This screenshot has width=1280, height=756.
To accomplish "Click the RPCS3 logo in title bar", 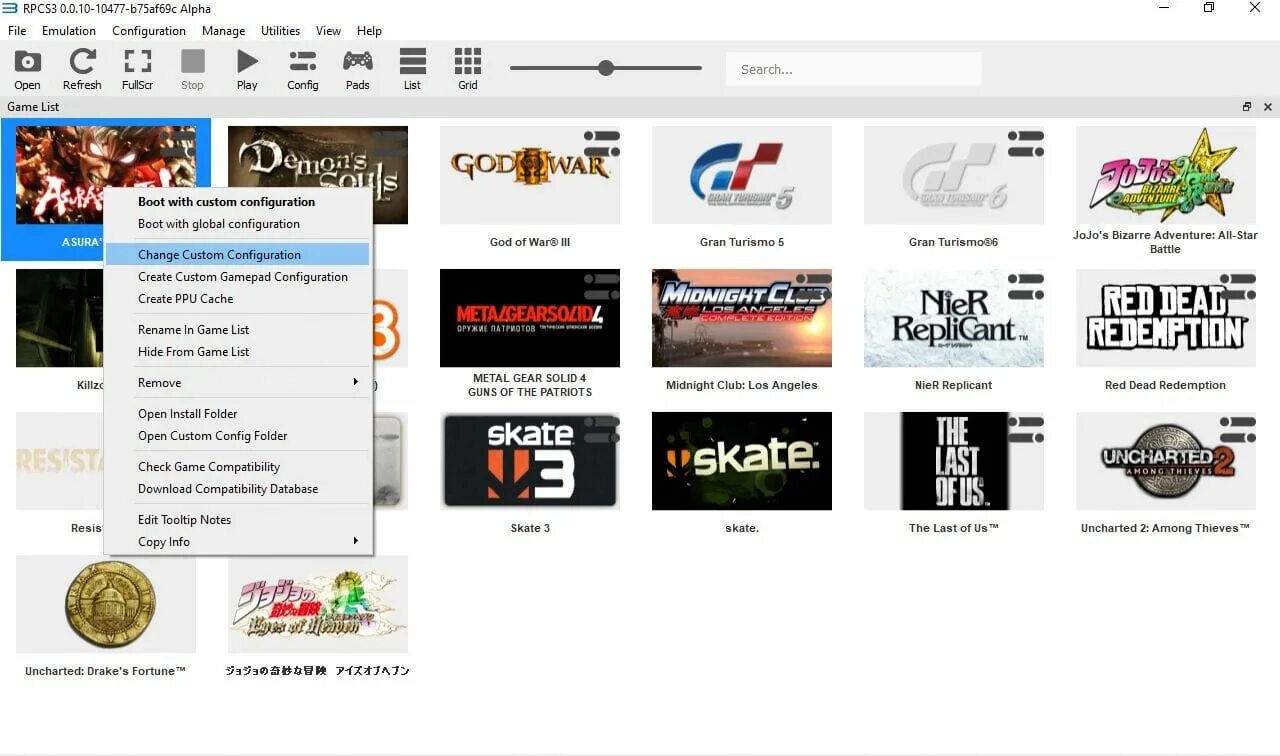I will click(10, 8).
